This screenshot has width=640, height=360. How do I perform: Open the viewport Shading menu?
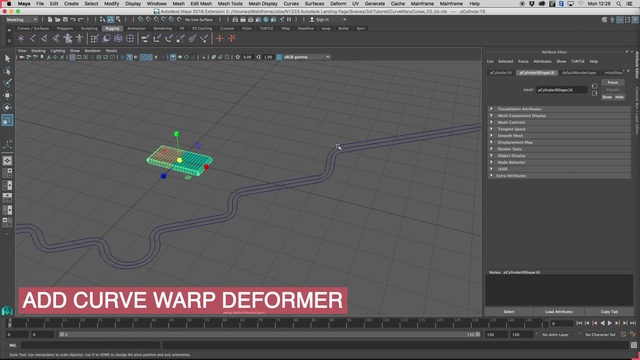38,51
